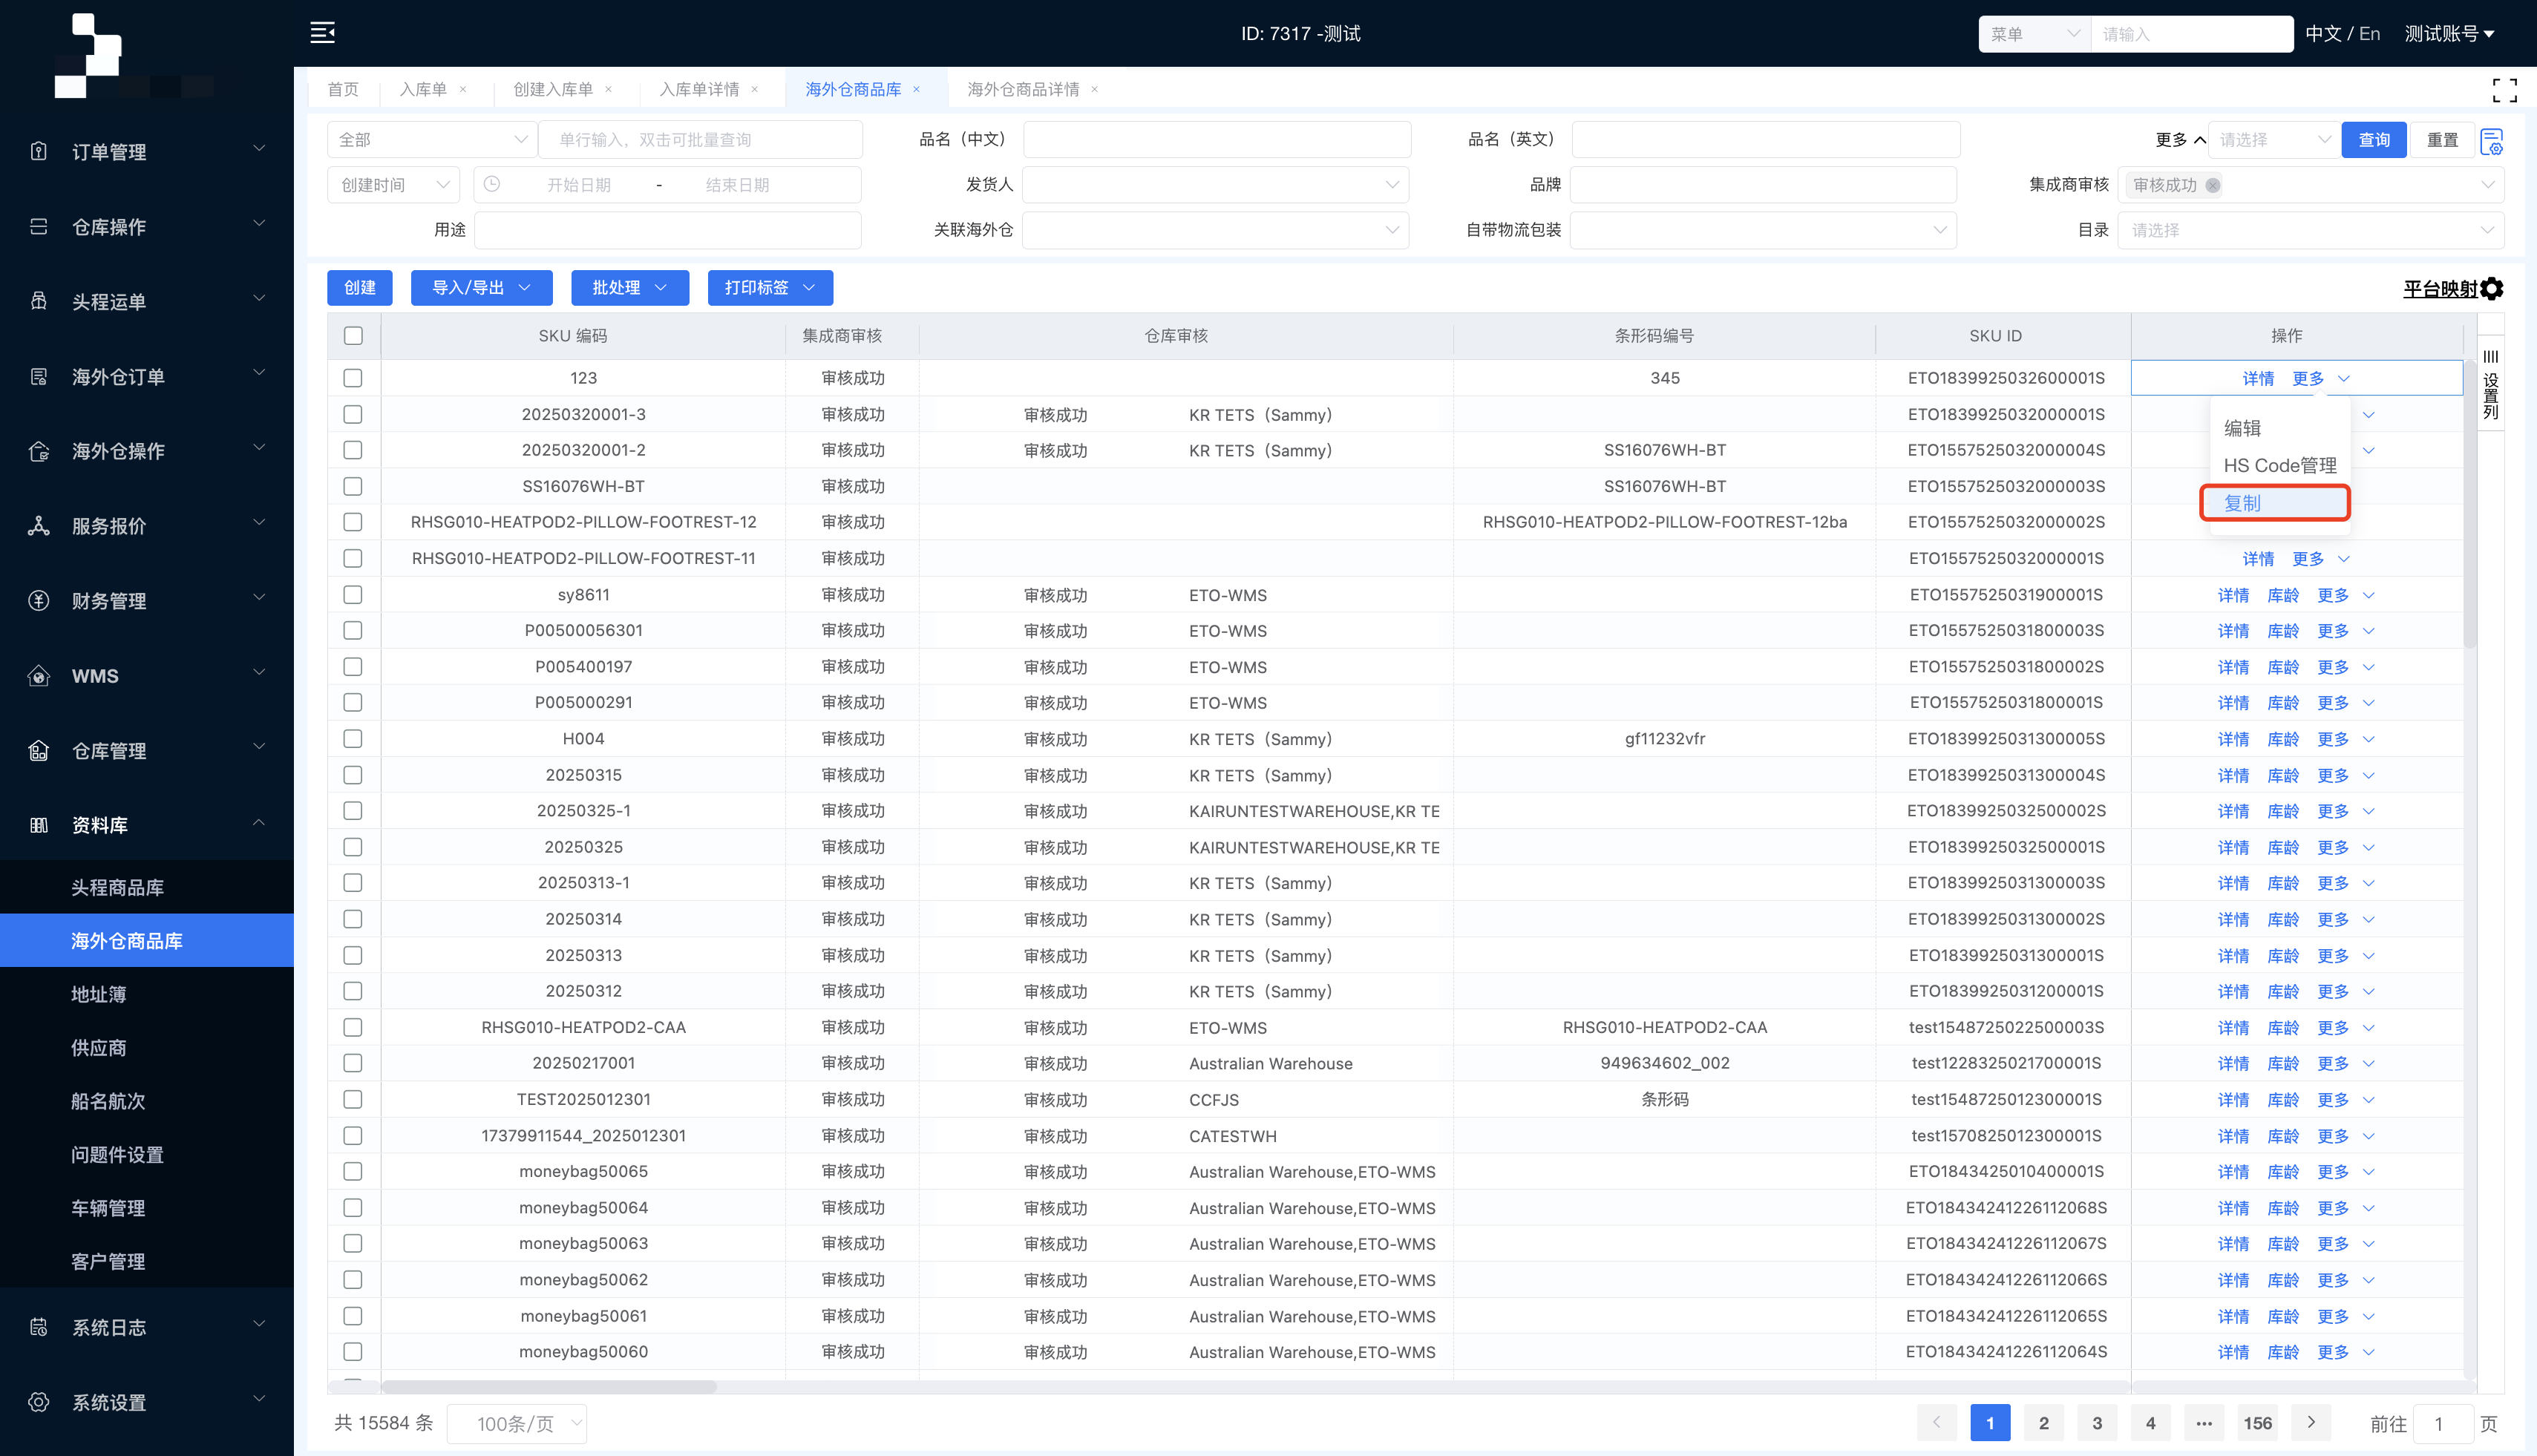Enter fullscreen using the top-right icon

tap(2504, 90)
